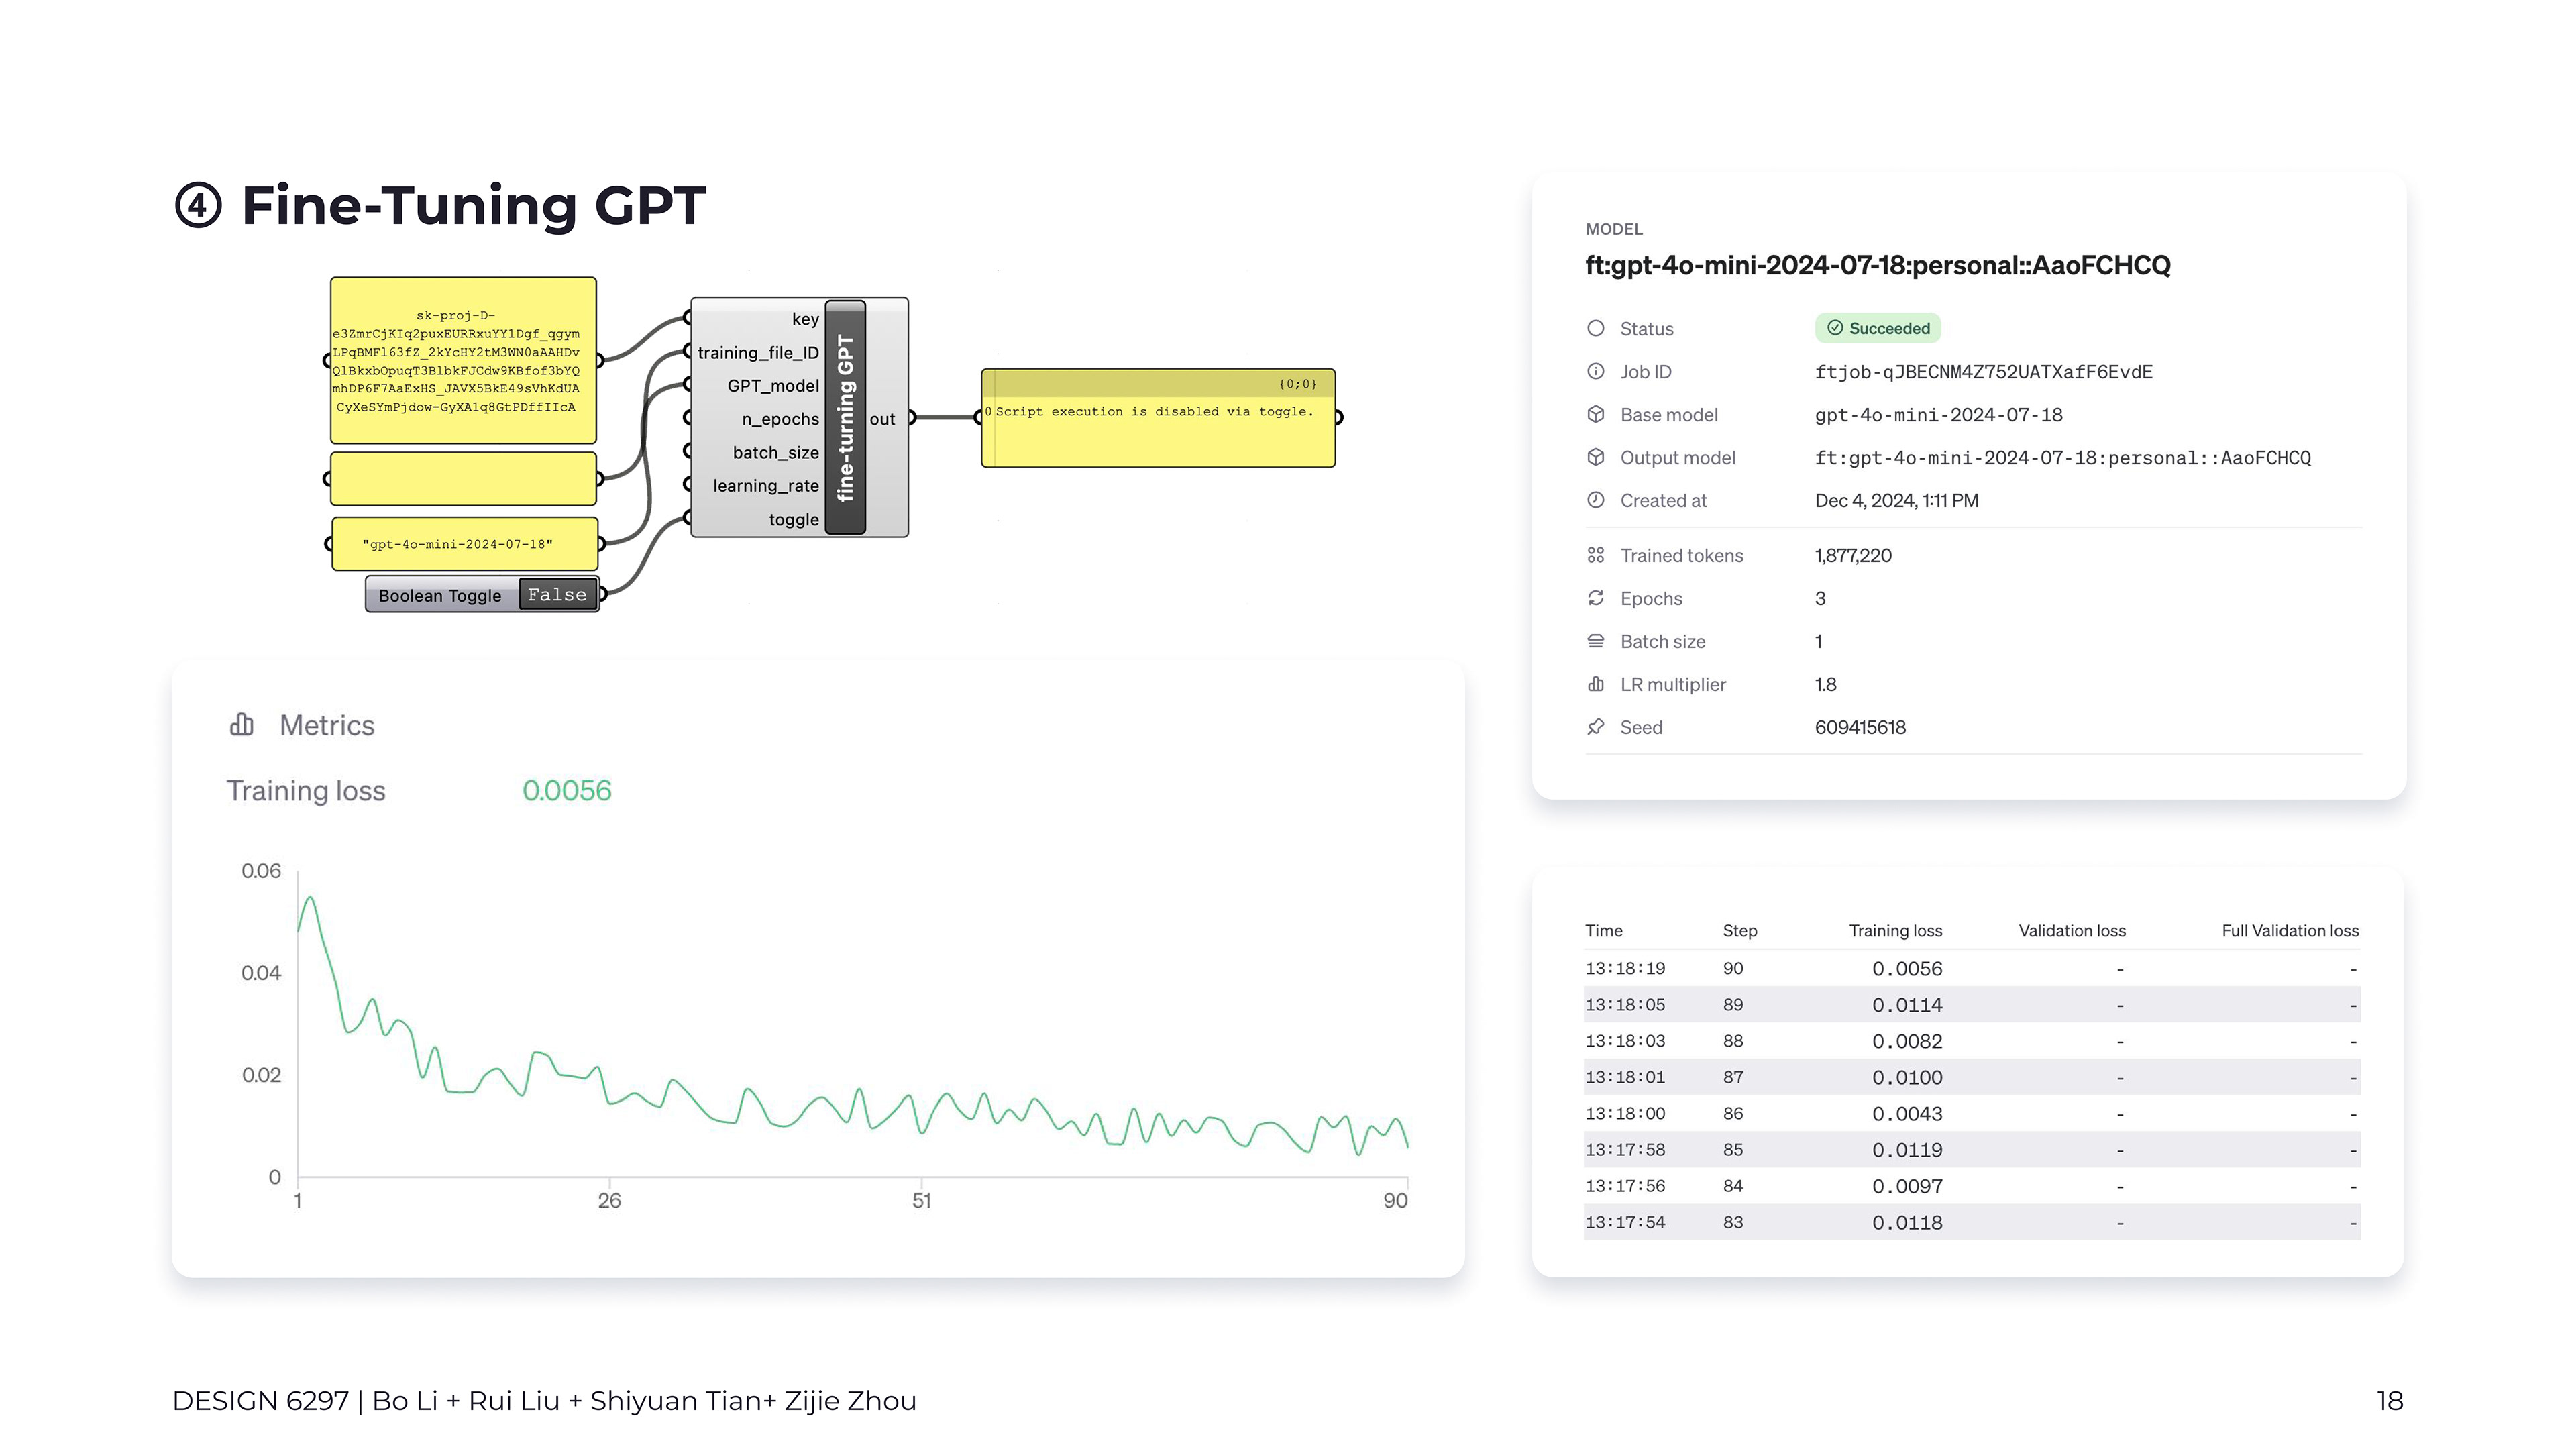Click x-axis label 90 on loss chart

click(1395, 1200)
